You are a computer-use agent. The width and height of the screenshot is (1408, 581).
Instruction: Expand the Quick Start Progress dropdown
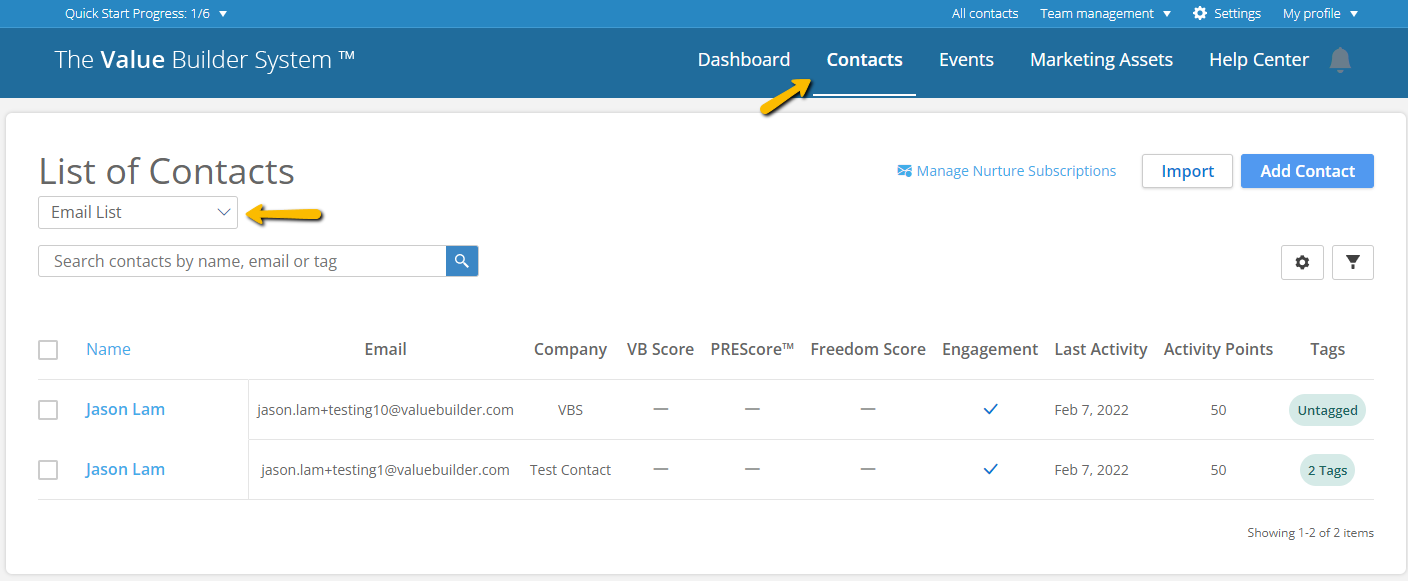coord(146,13)
